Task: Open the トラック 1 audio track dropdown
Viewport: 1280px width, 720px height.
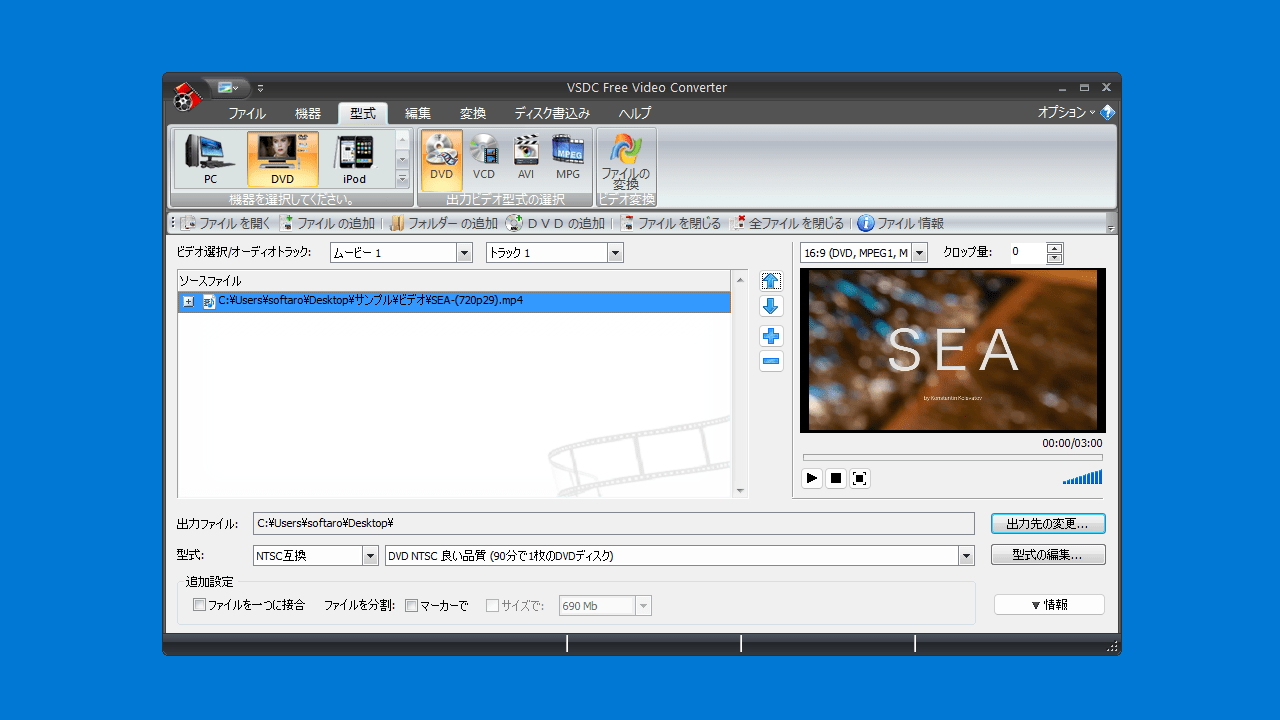Action: tap(616, 253)
